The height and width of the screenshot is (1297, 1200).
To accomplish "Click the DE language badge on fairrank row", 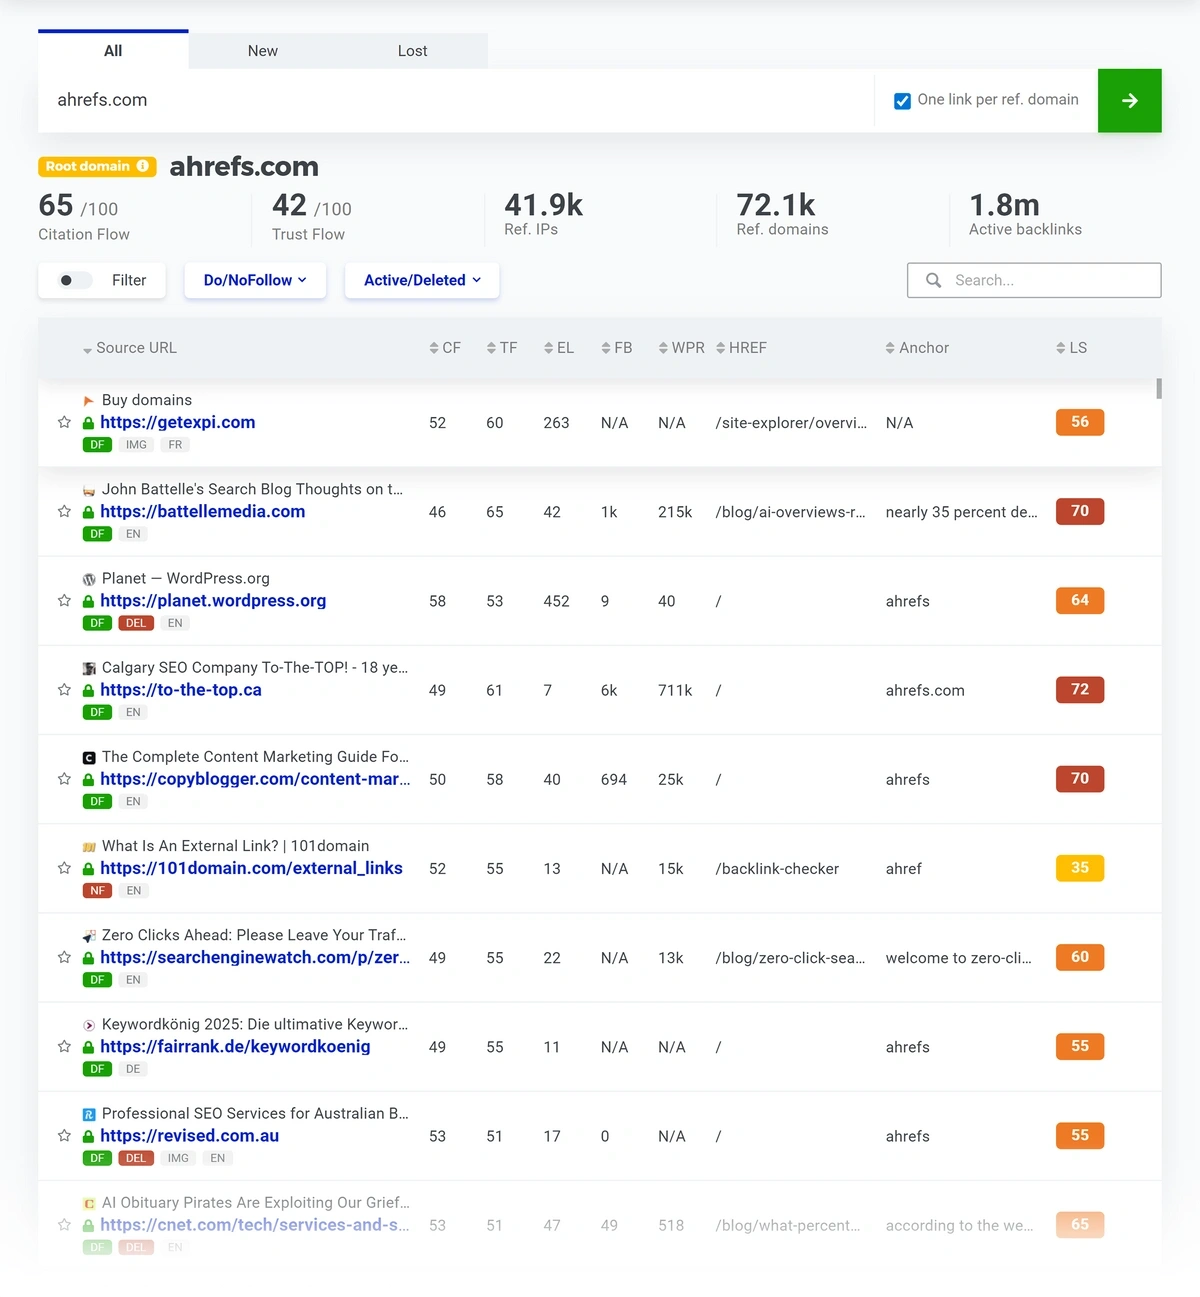I will 133,1069.
